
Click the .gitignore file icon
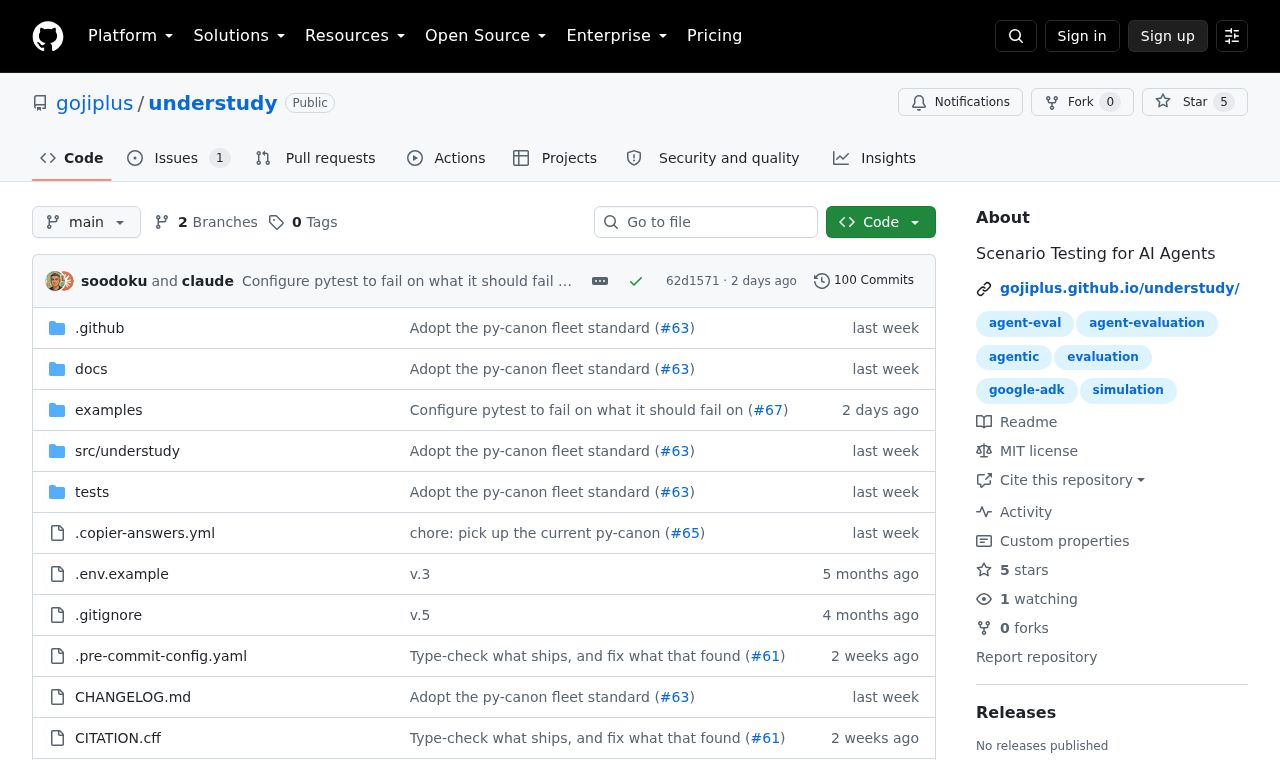point(57,615)
